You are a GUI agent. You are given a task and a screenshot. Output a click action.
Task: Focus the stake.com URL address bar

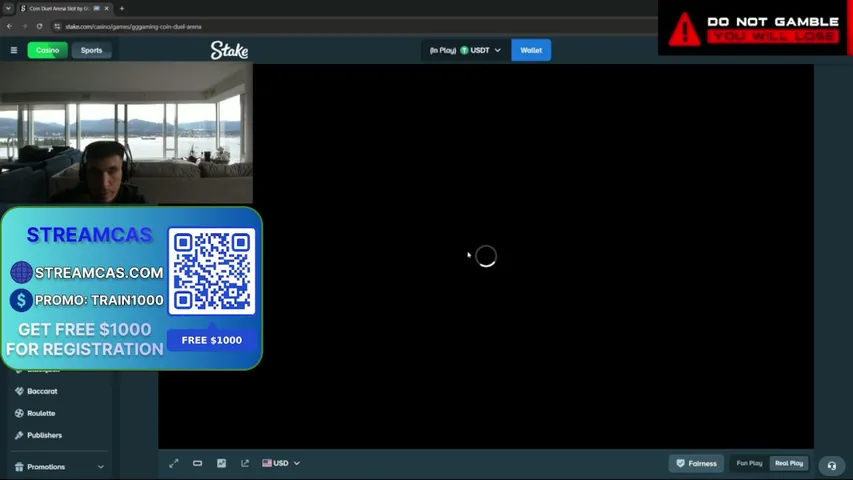[133, 26]
